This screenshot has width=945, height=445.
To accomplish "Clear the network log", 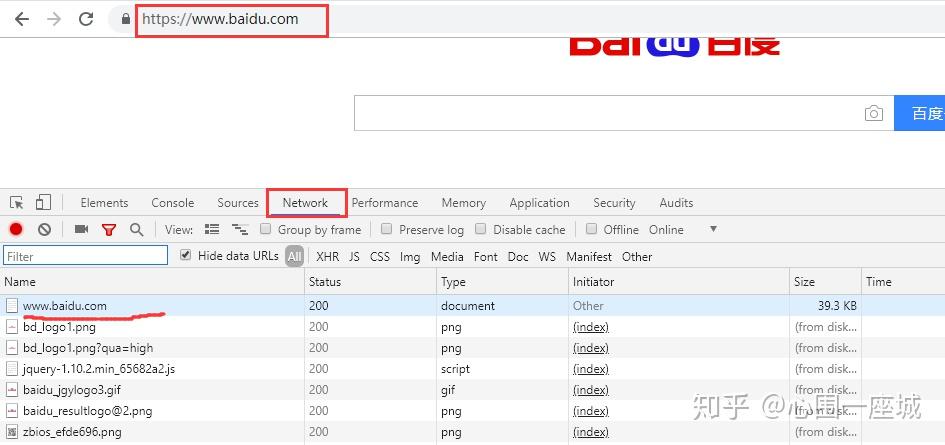I will click(x=44, y=230).
